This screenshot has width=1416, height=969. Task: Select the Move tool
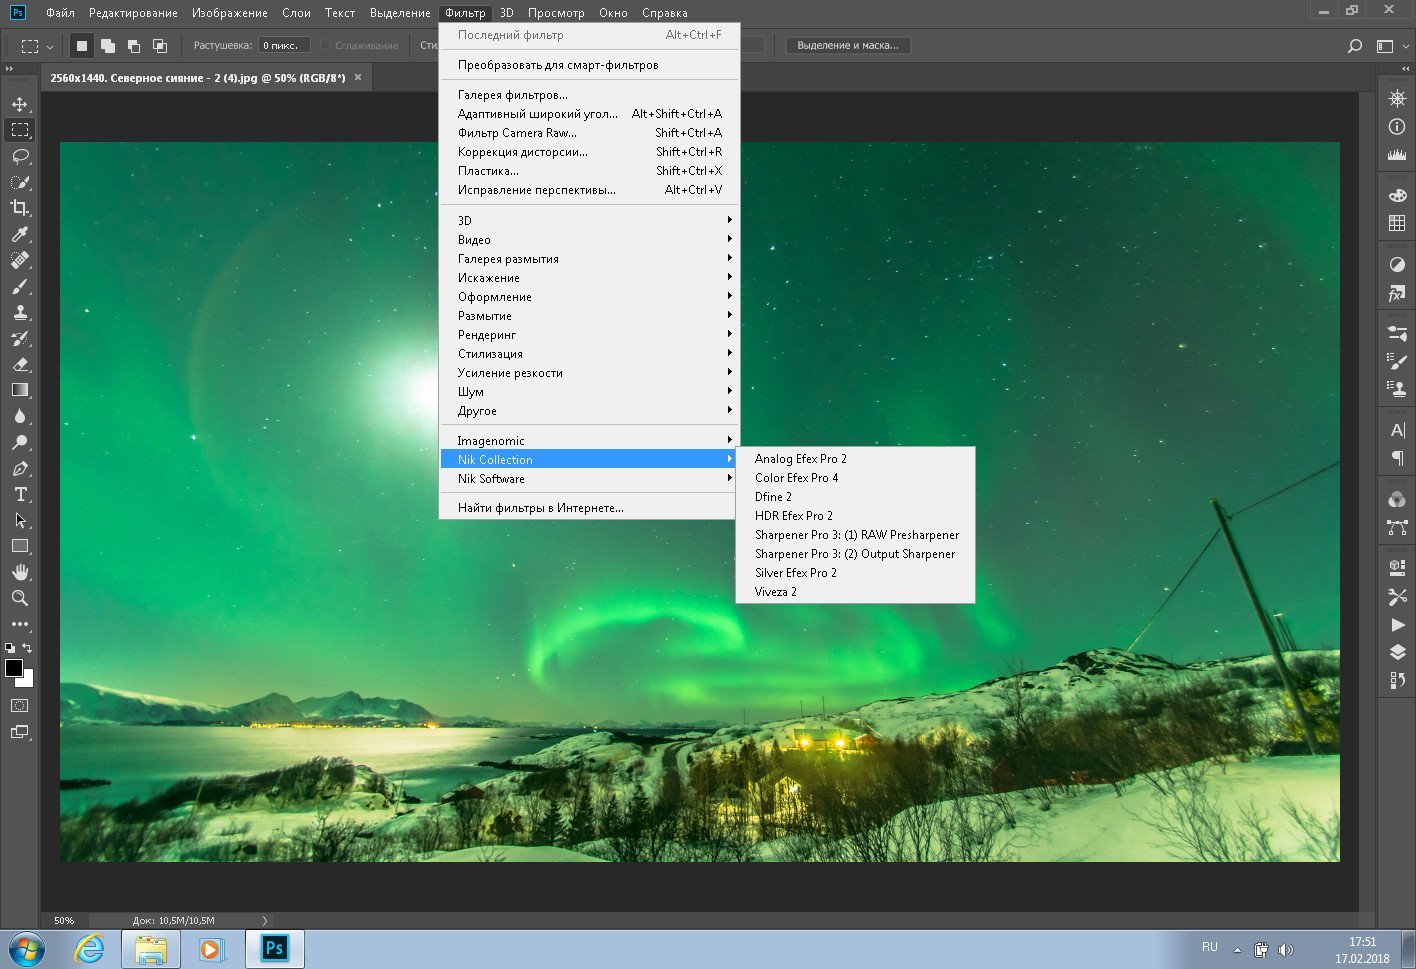click(x=20, y=104)
